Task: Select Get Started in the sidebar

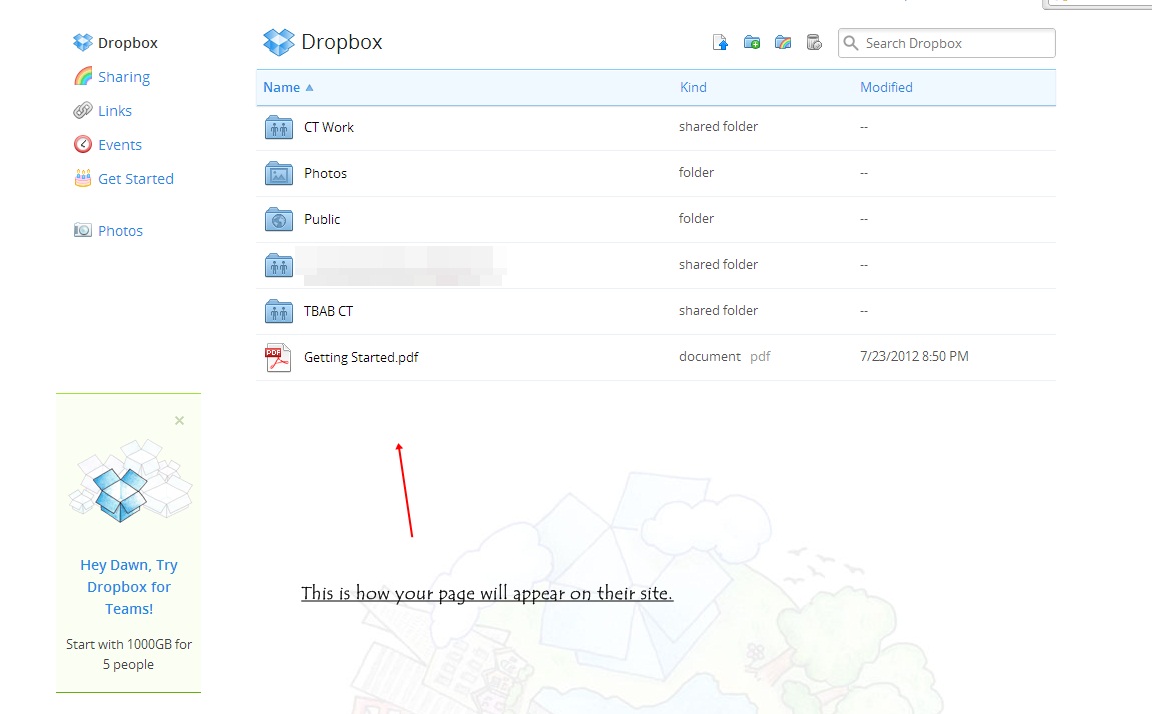Action: point(135,179)
